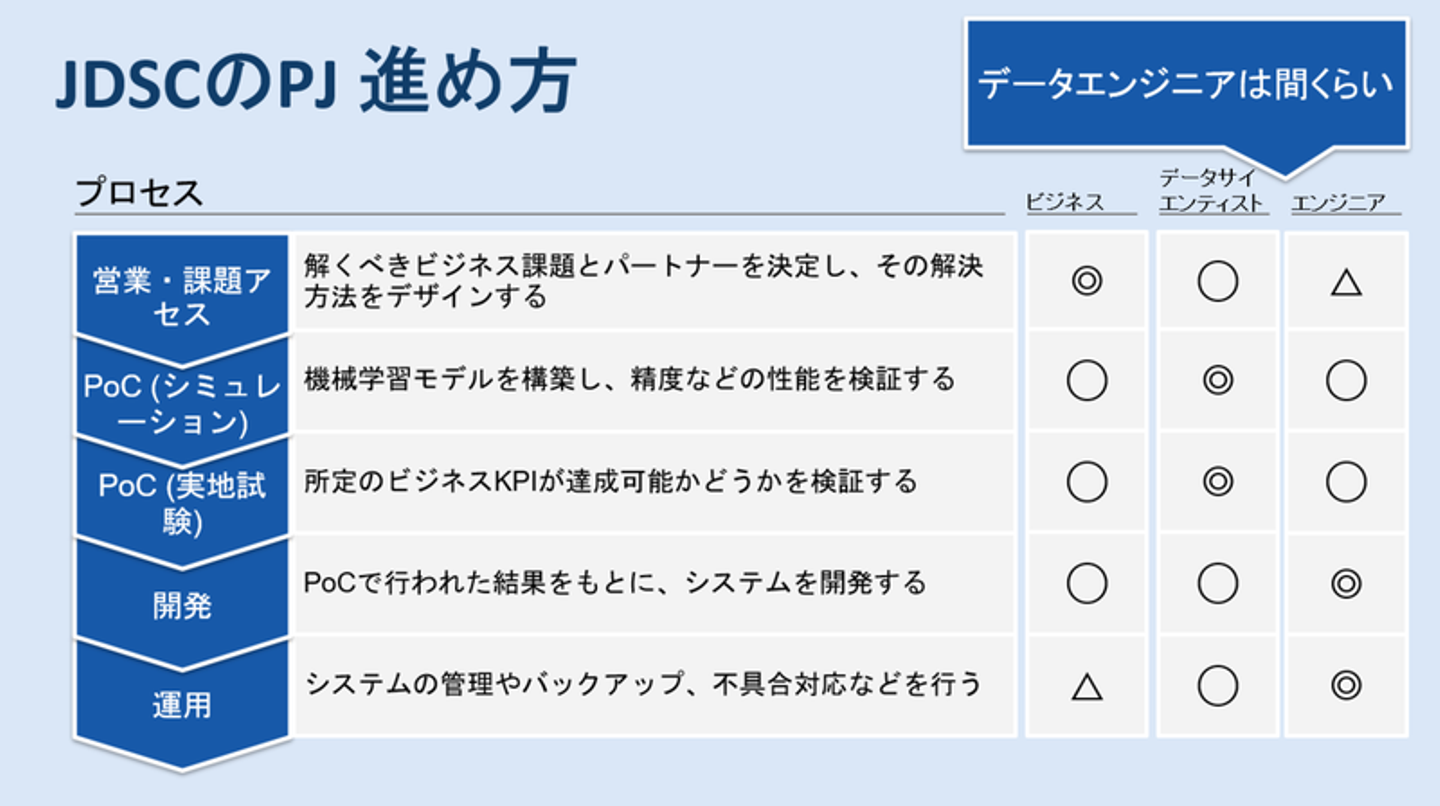The height and width of the screenshot is (806, 1440).
Task: Click double-circle in 営業・課題アクセス Business cell
Action: [1086, 282]
